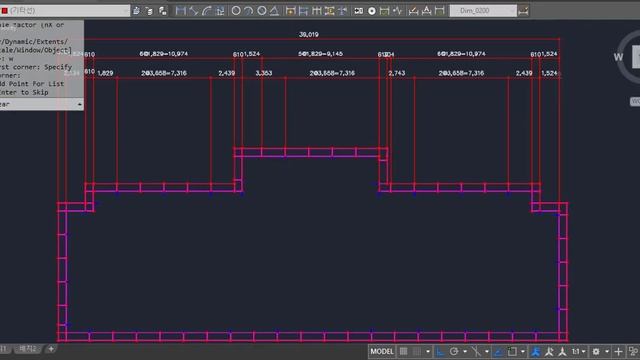Select the 2,743 dimension text

point(397,73)
